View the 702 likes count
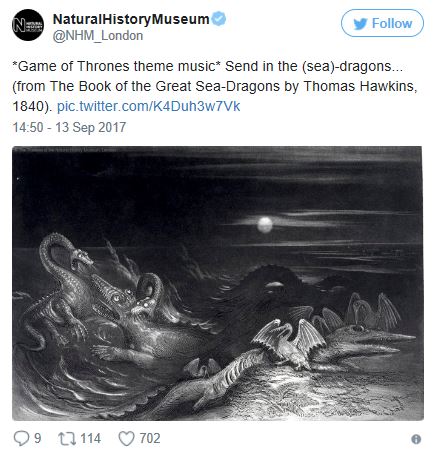The image size is (434, 453). click(x=150, y=438)
